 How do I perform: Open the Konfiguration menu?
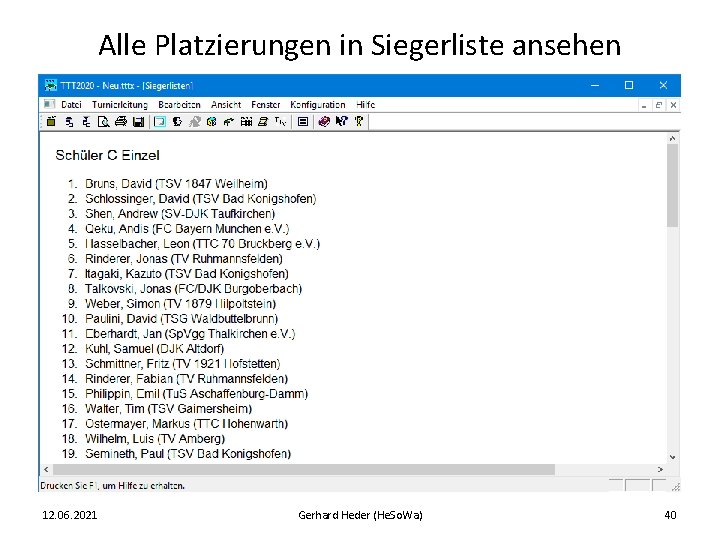coord(318,105)
